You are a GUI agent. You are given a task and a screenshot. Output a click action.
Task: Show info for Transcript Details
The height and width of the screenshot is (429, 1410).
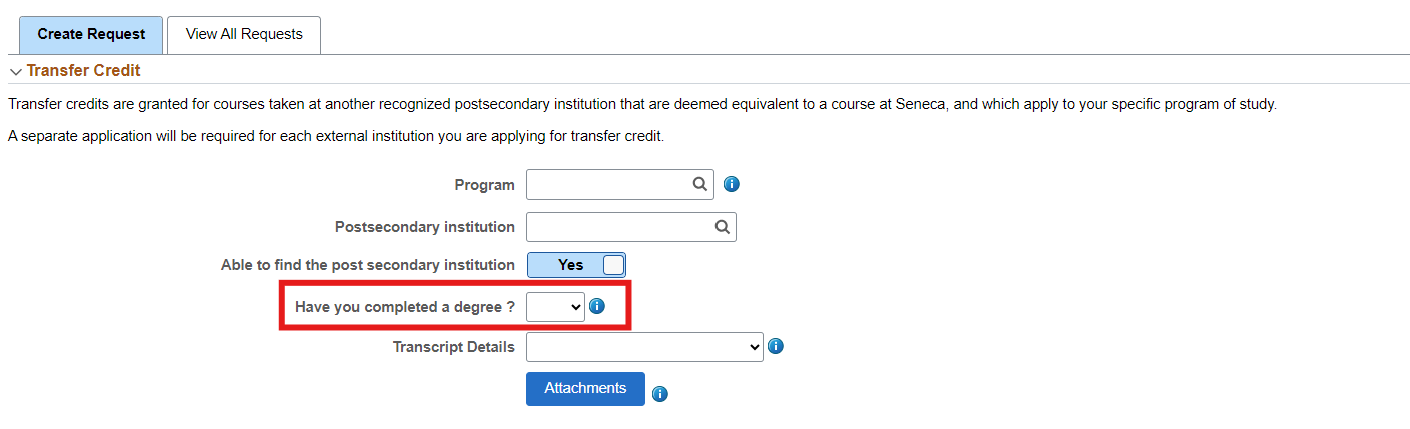[775, 347]
